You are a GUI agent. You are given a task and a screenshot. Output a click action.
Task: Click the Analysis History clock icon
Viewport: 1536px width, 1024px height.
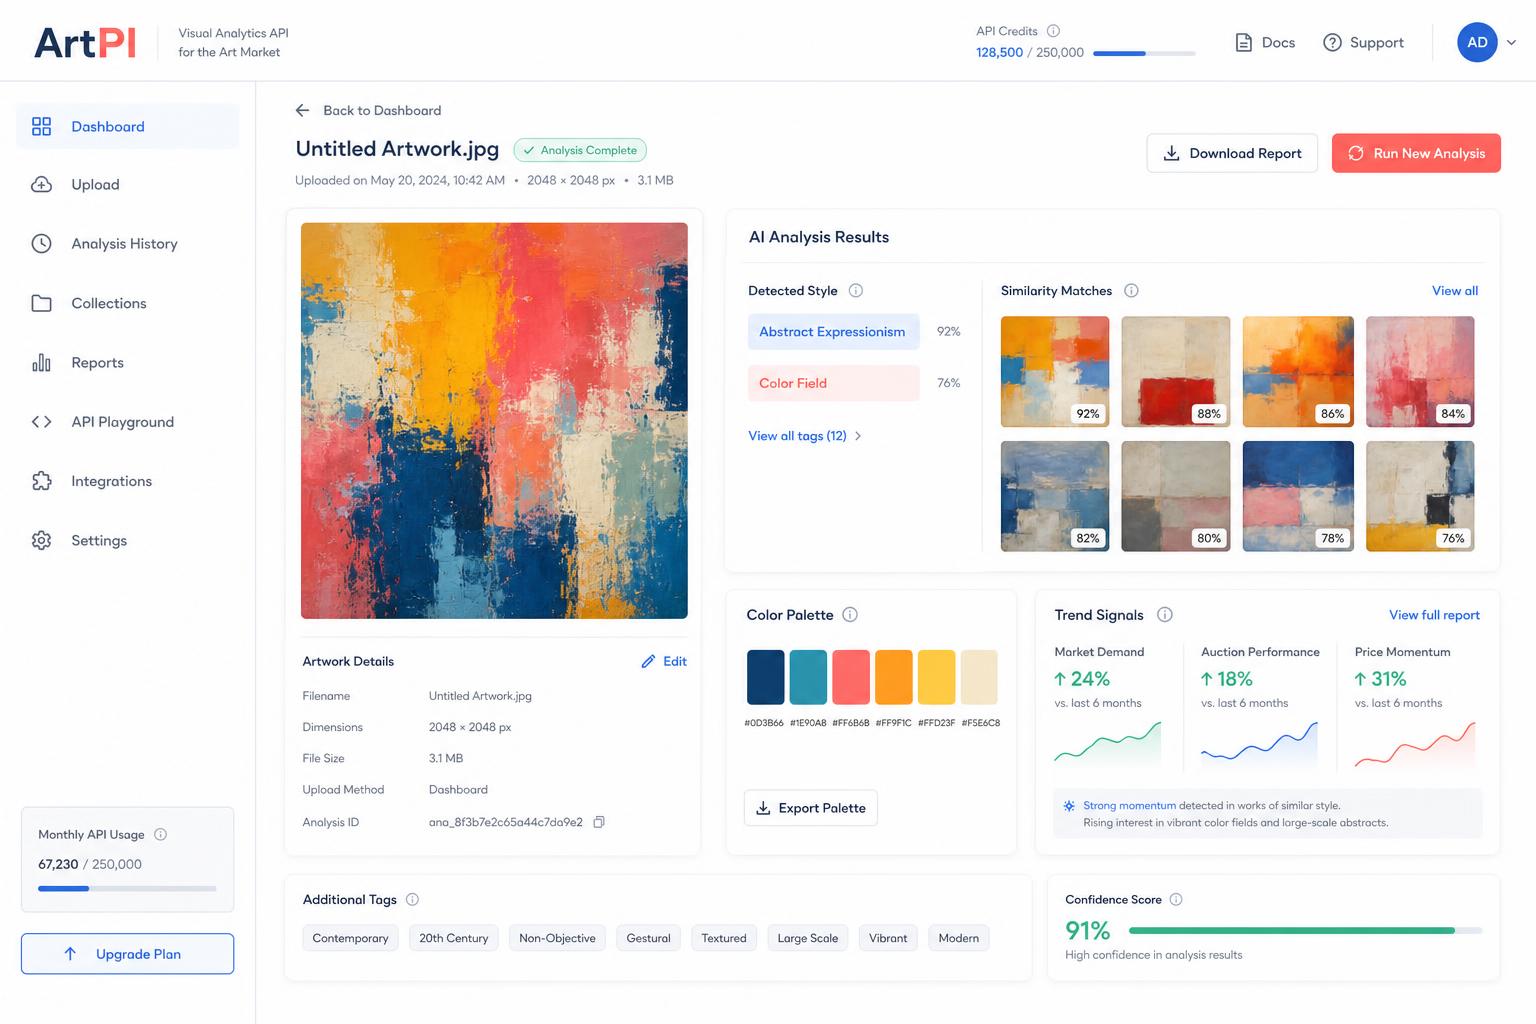click(x=41, y=244)
